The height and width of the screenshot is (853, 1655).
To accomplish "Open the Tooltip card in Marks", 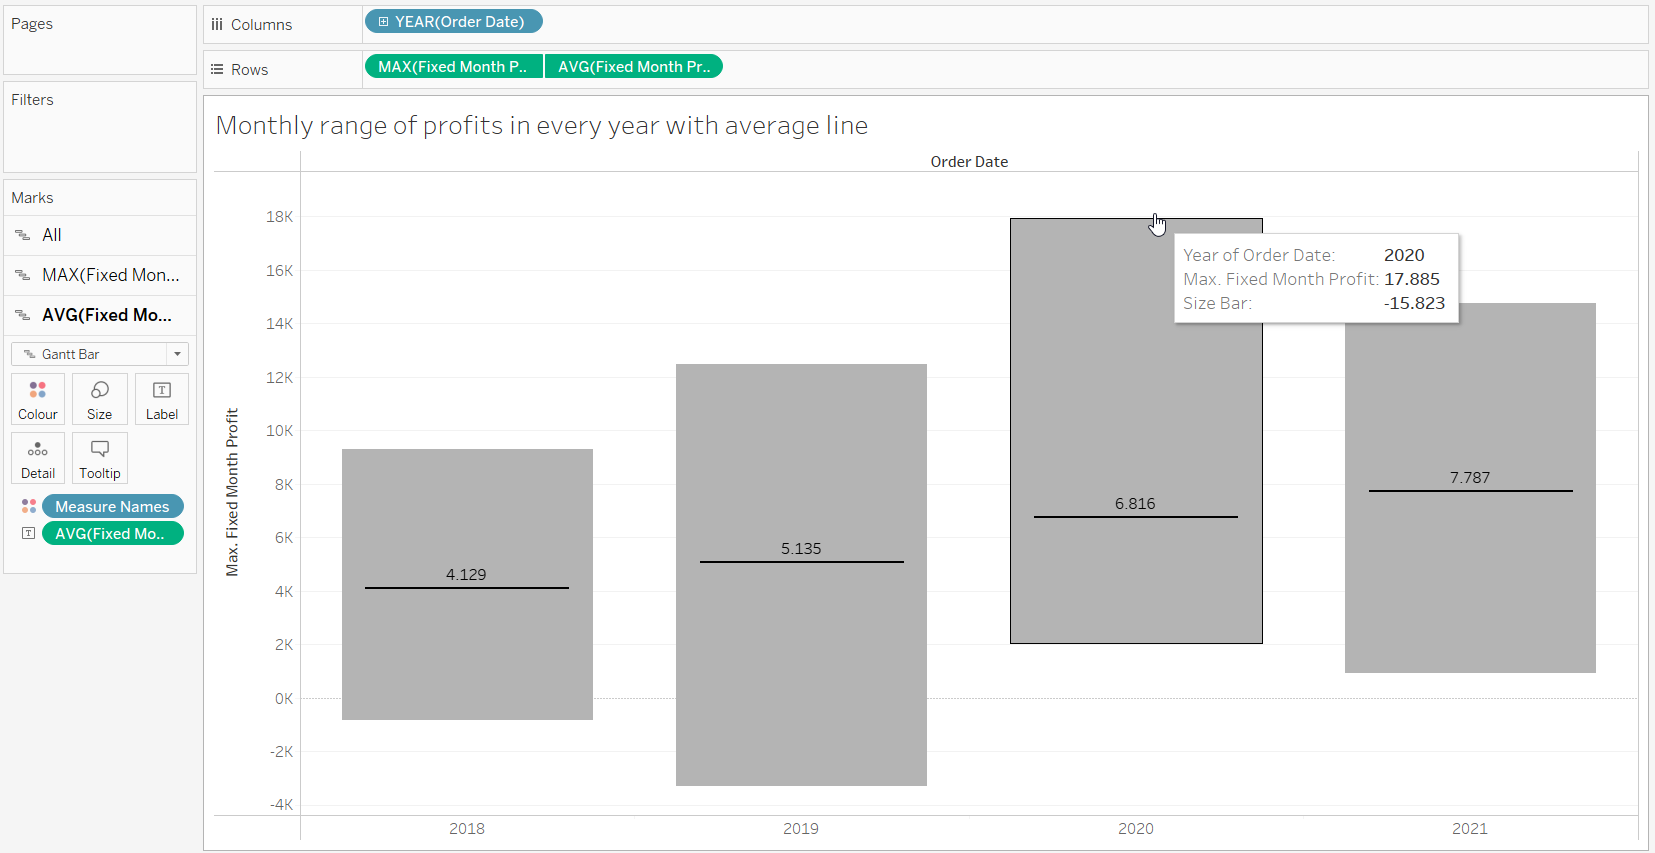I will (100, 458).
